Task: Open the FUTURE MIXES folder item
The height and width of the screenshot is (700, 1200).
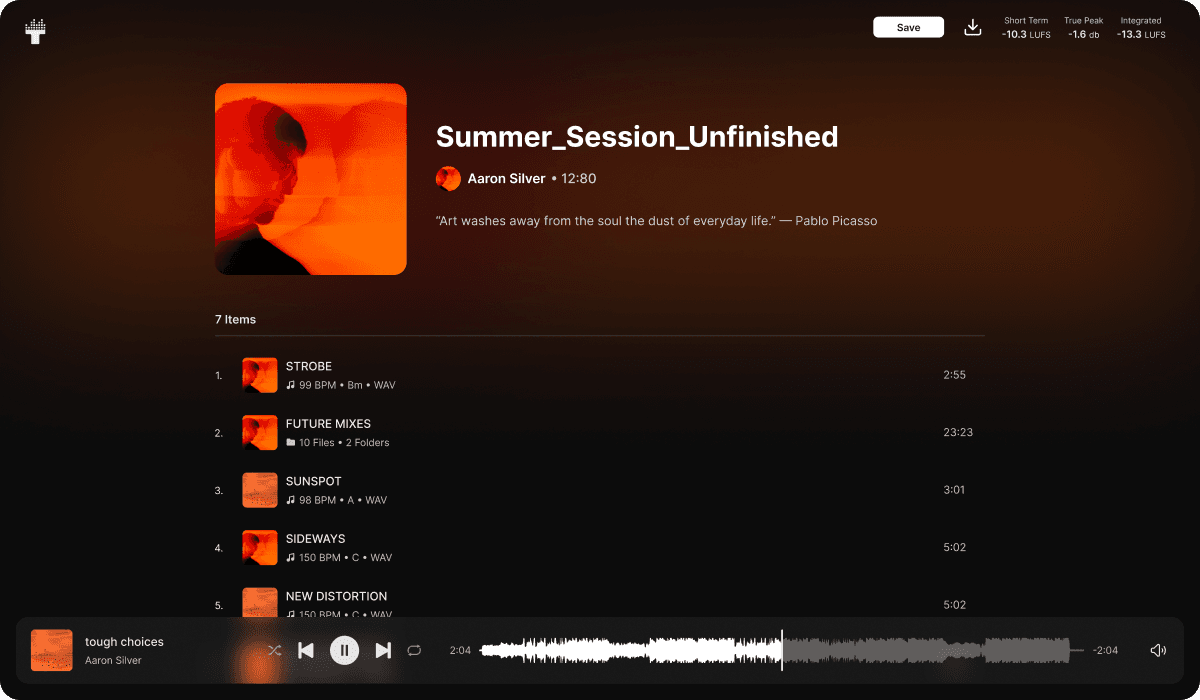Action: [600, 432]
